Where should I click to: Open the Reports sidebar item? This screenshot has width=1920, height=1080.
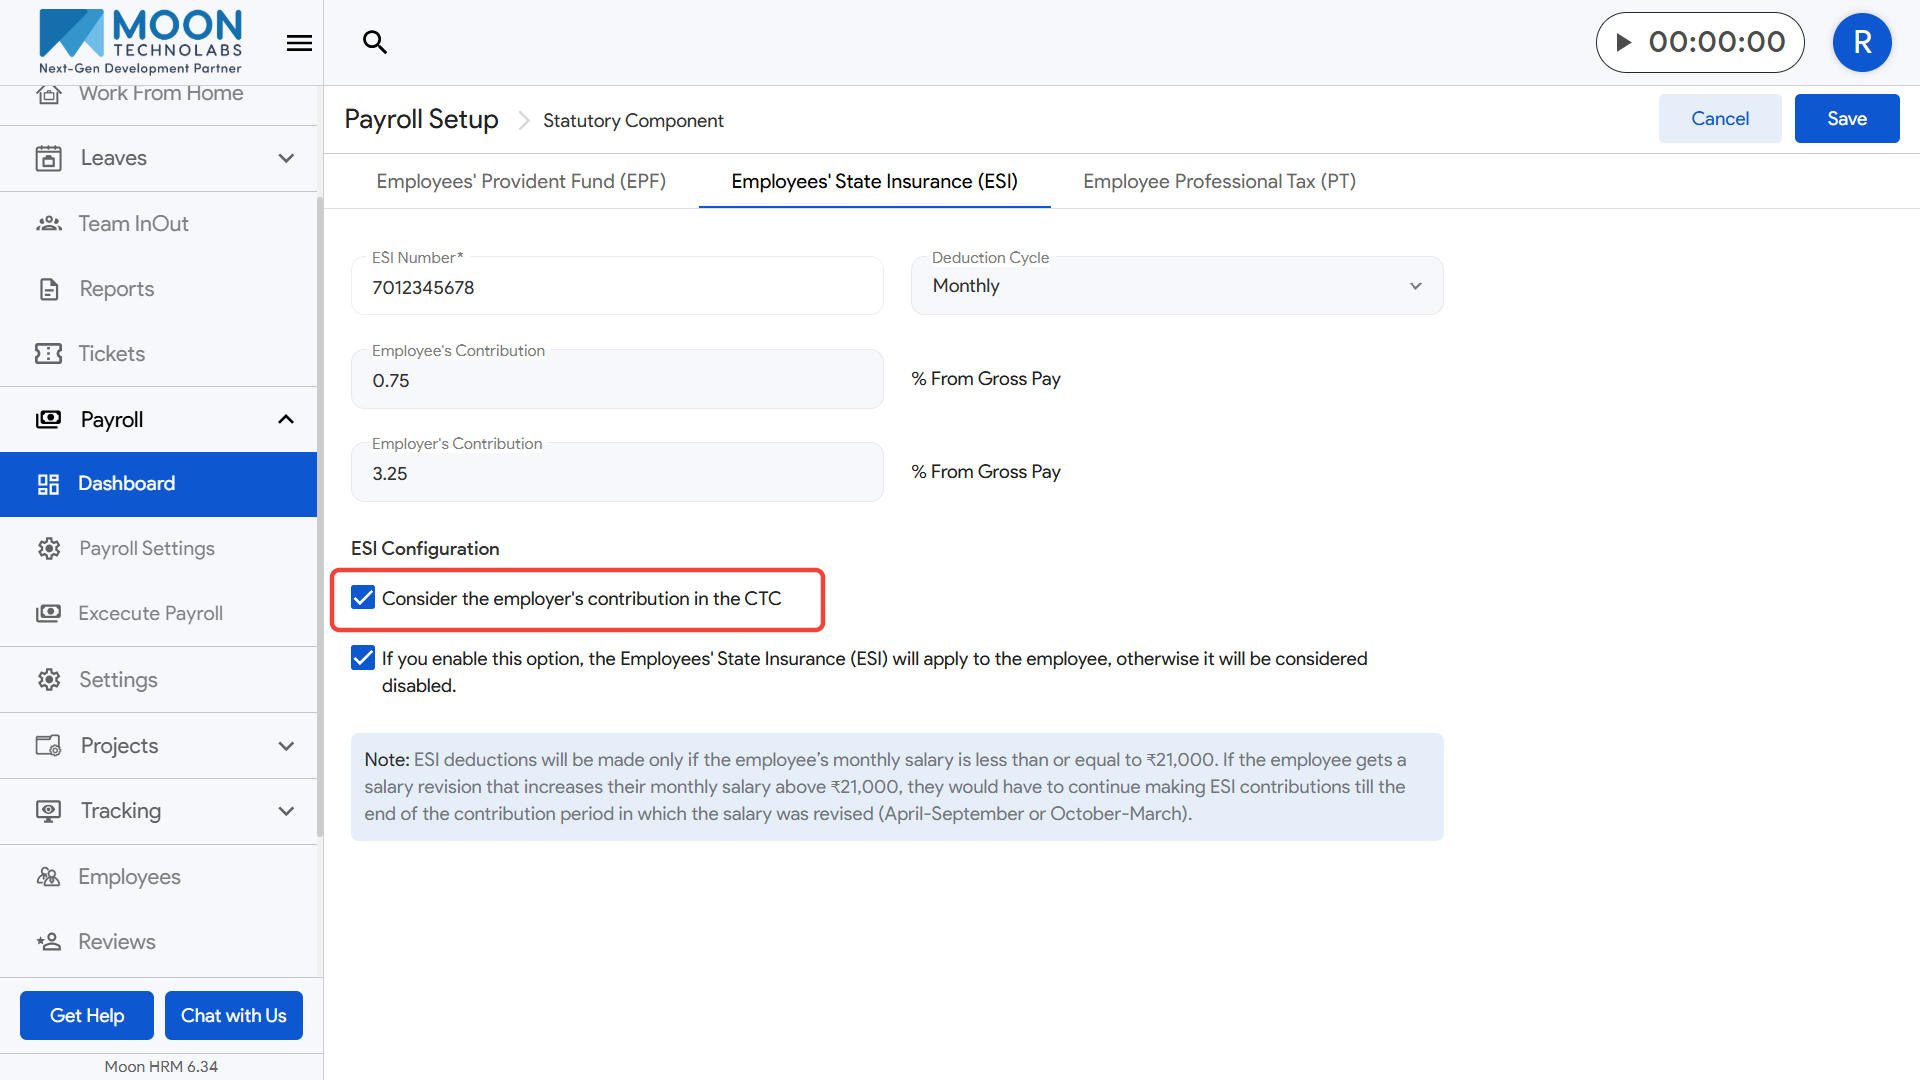click(116, 289)
